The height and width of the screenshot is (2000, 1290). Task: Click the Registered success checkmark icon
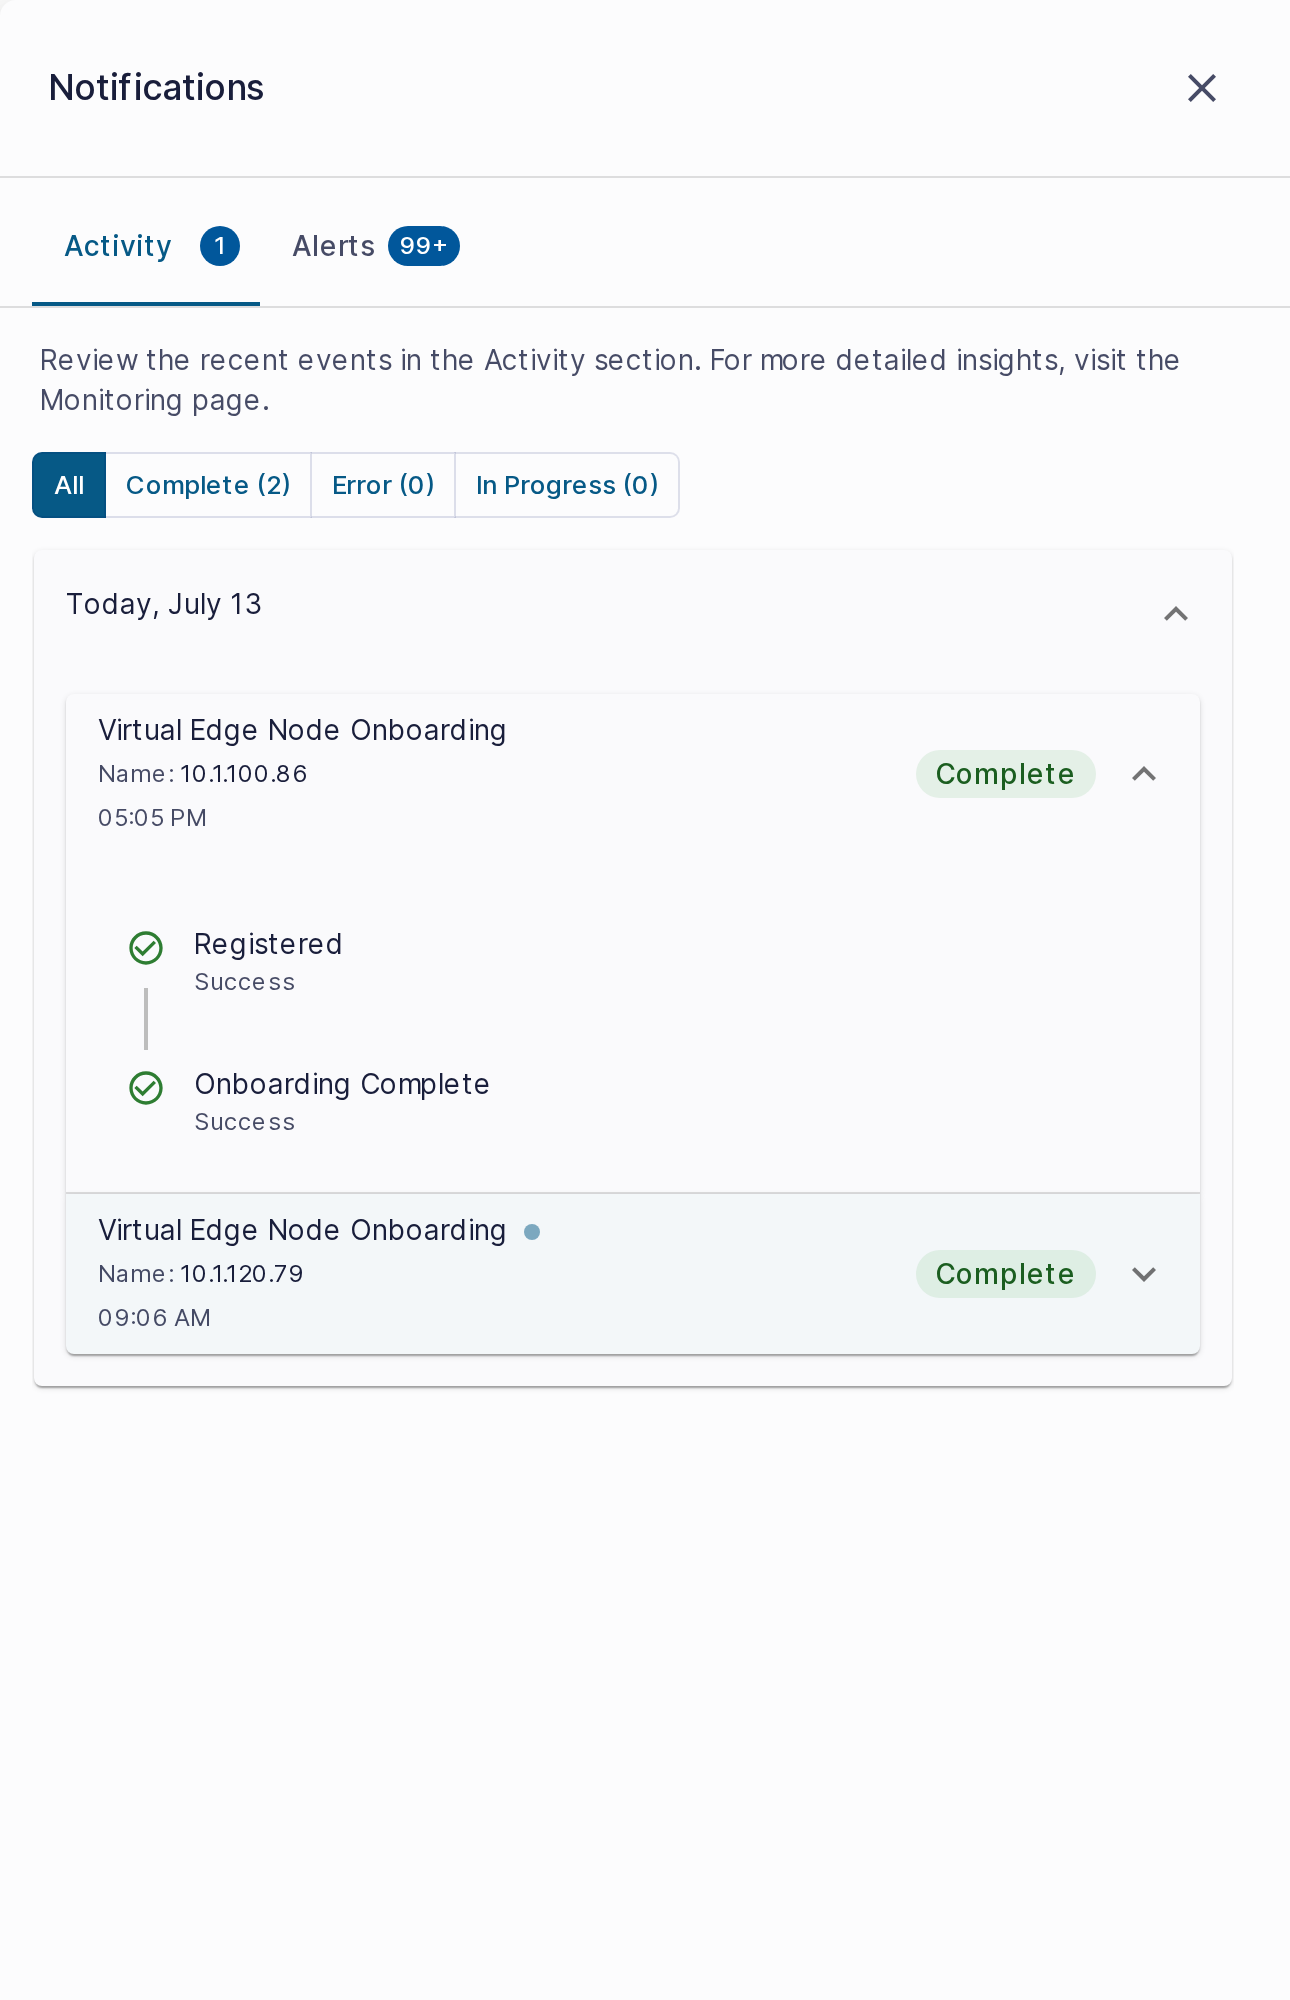[146, 948]
